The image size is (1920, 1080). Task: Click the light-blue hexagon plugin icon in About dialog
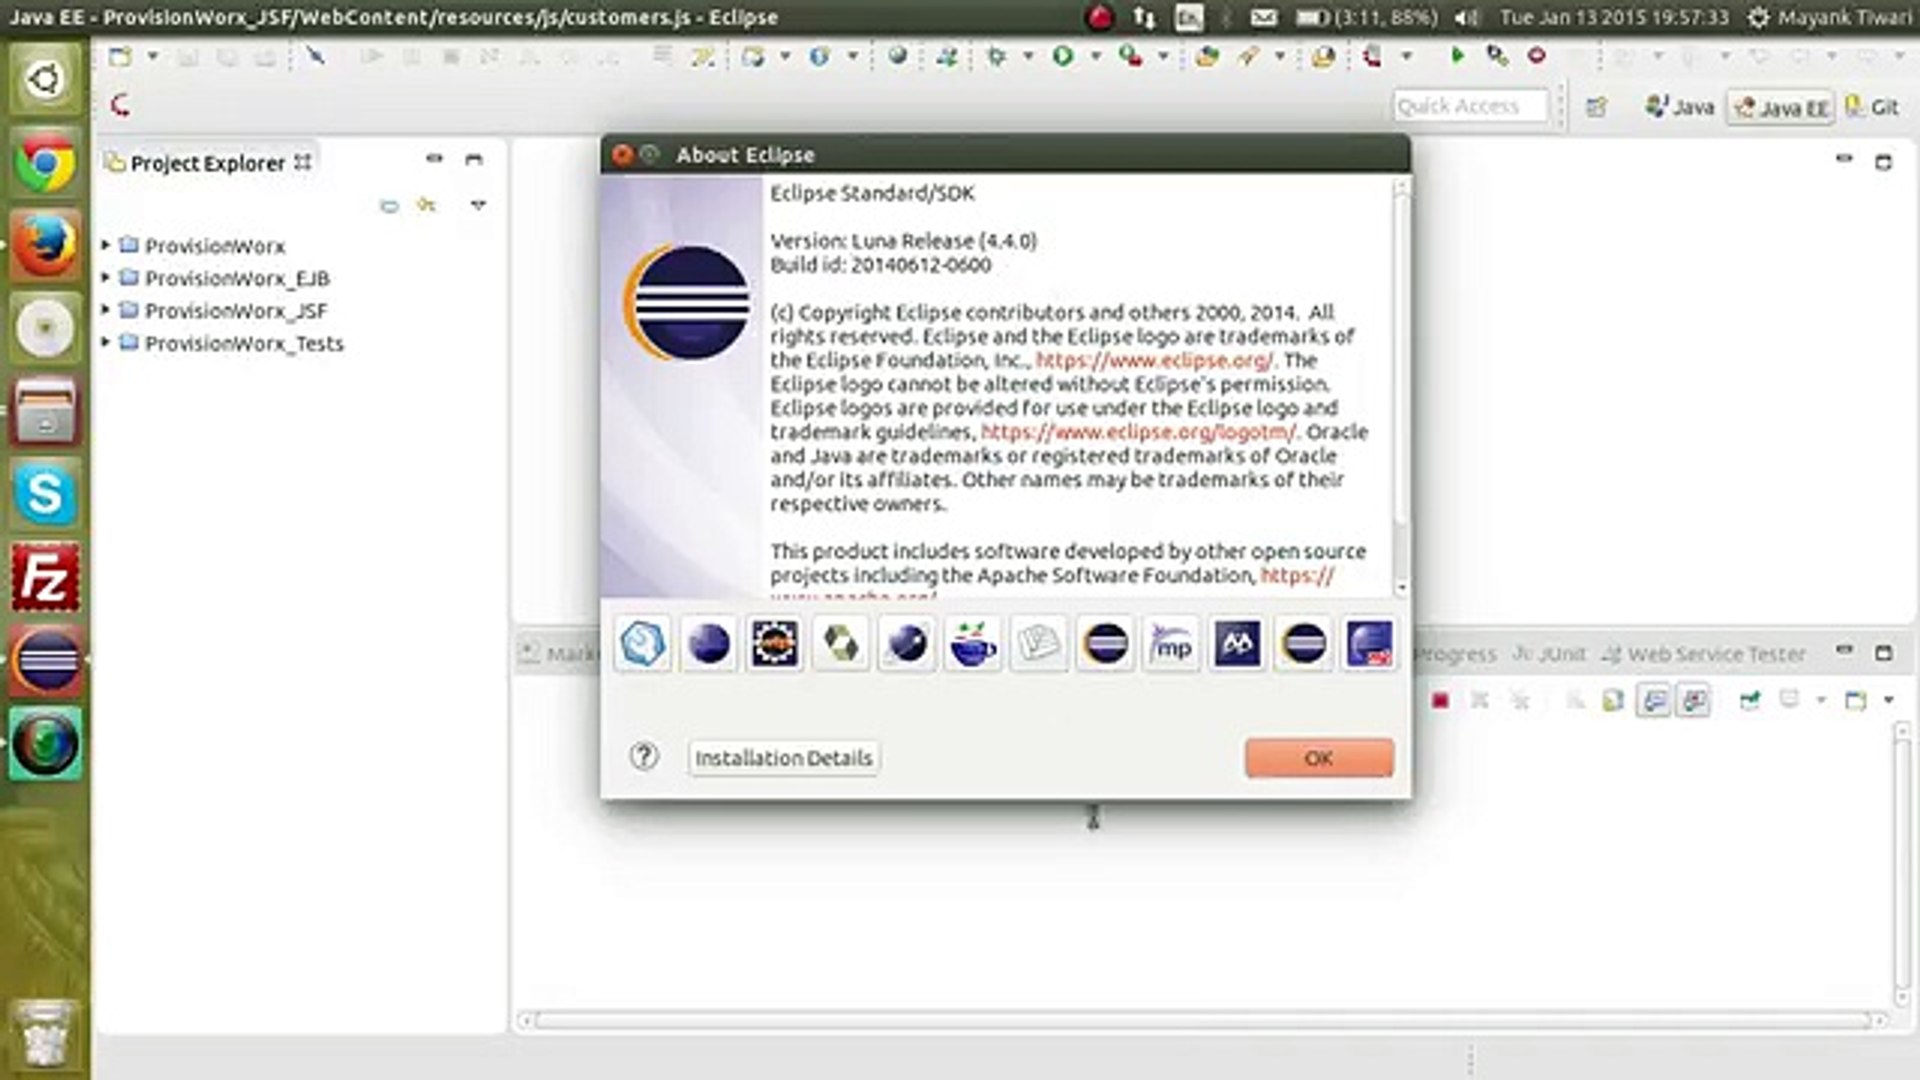tap(642, 644)
